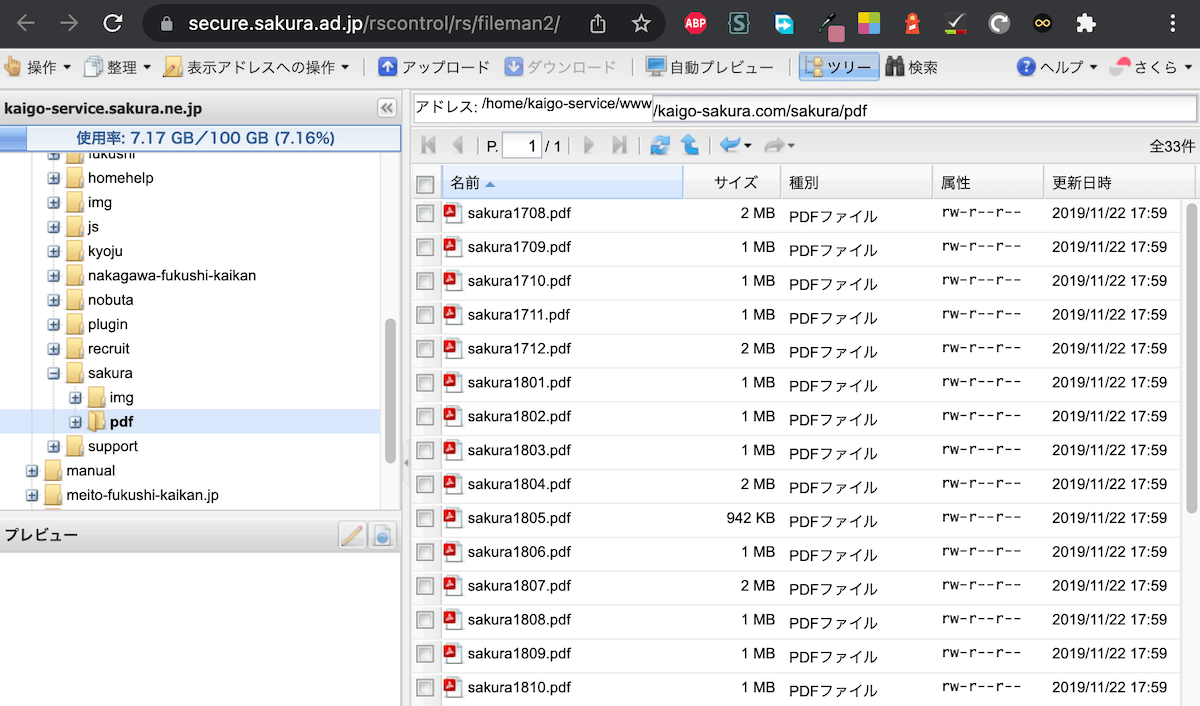Click the next page arrow icon
Viewport: 1200px width, 706px height.
589,146
